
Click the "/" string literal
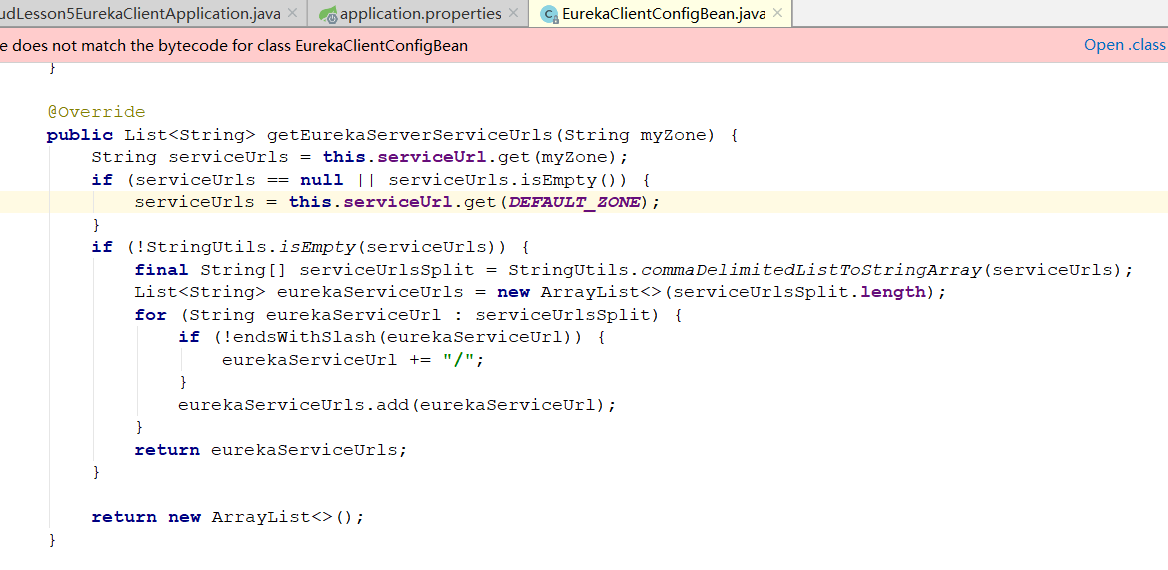tap(458, 359)
